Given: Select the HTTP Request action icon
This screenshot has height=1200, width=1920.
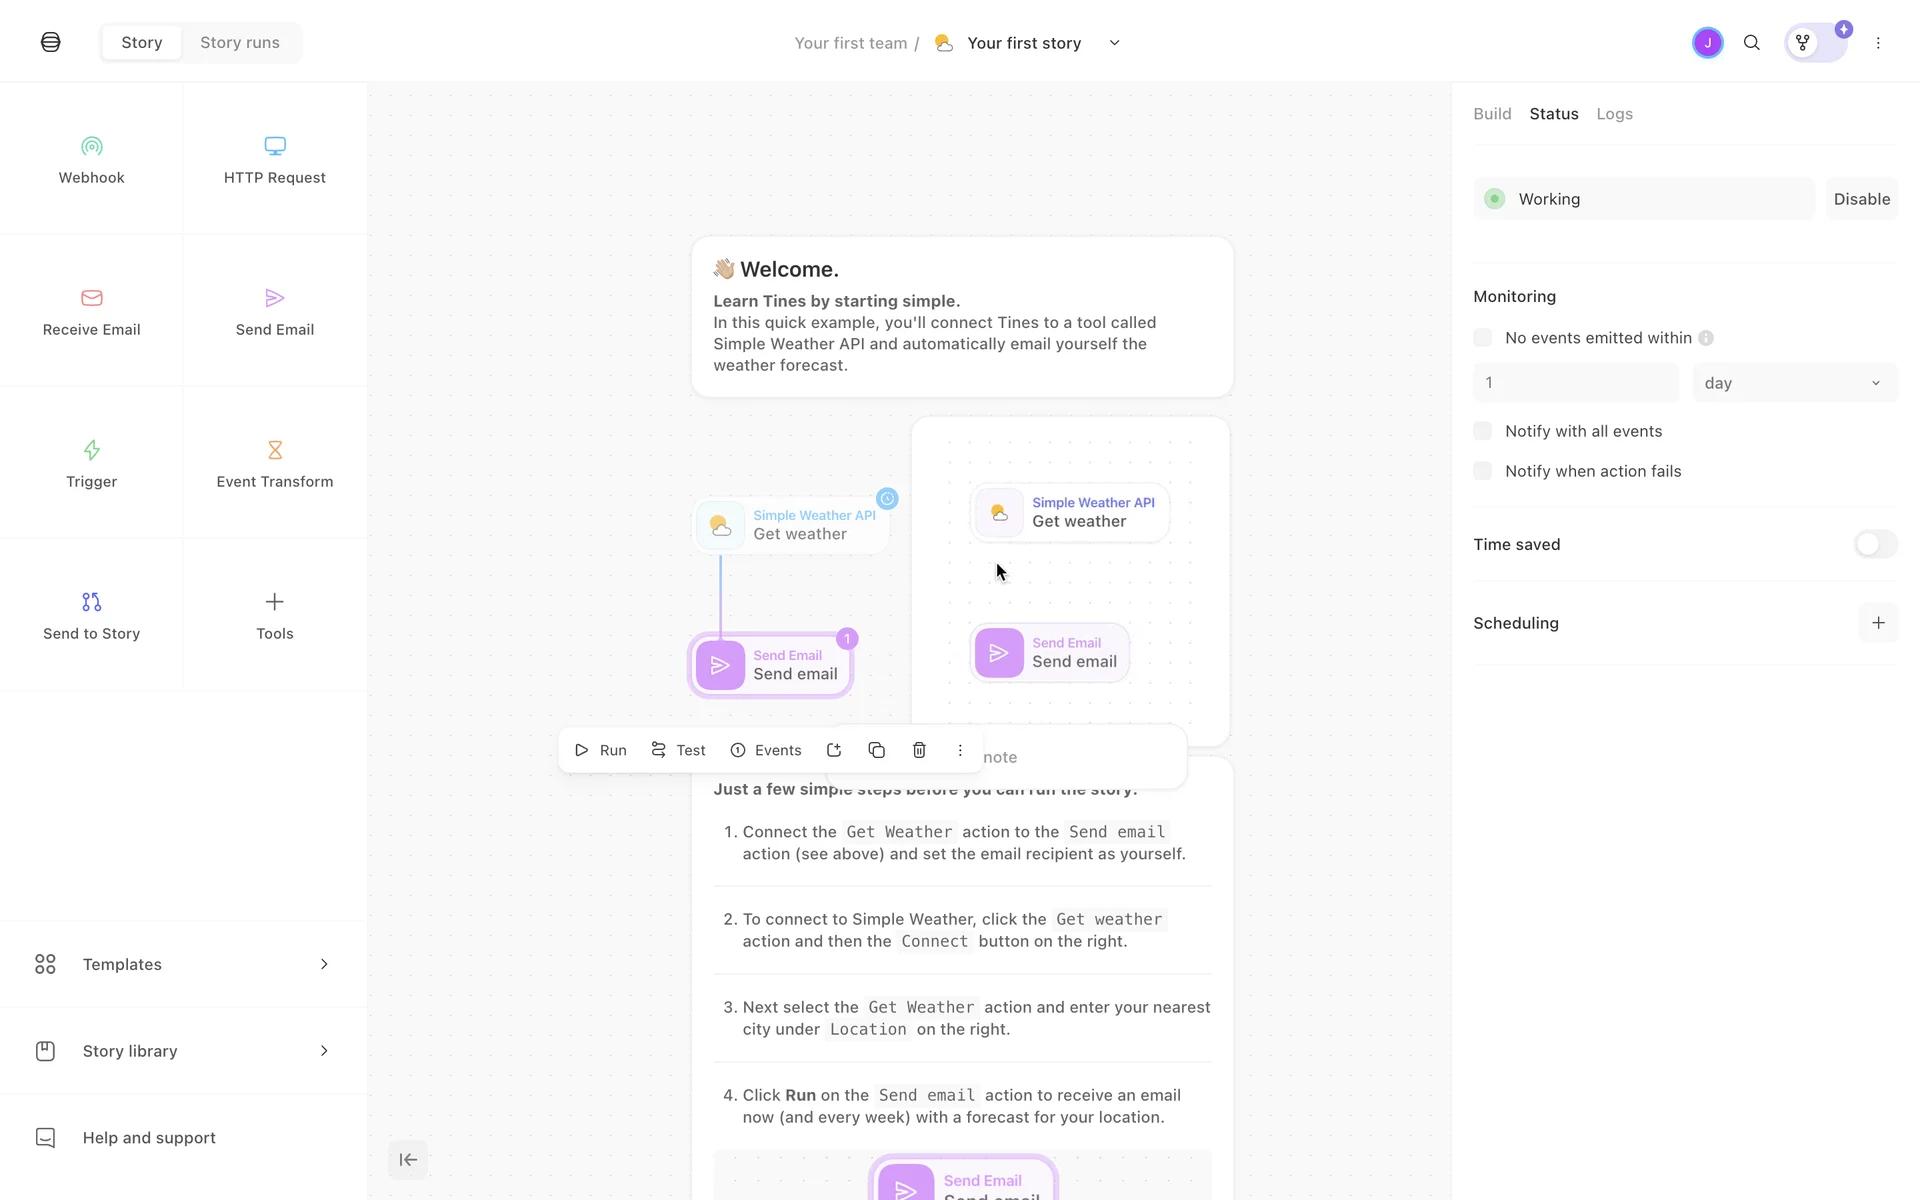Looking at the screenshot, I should coord(274,147).
